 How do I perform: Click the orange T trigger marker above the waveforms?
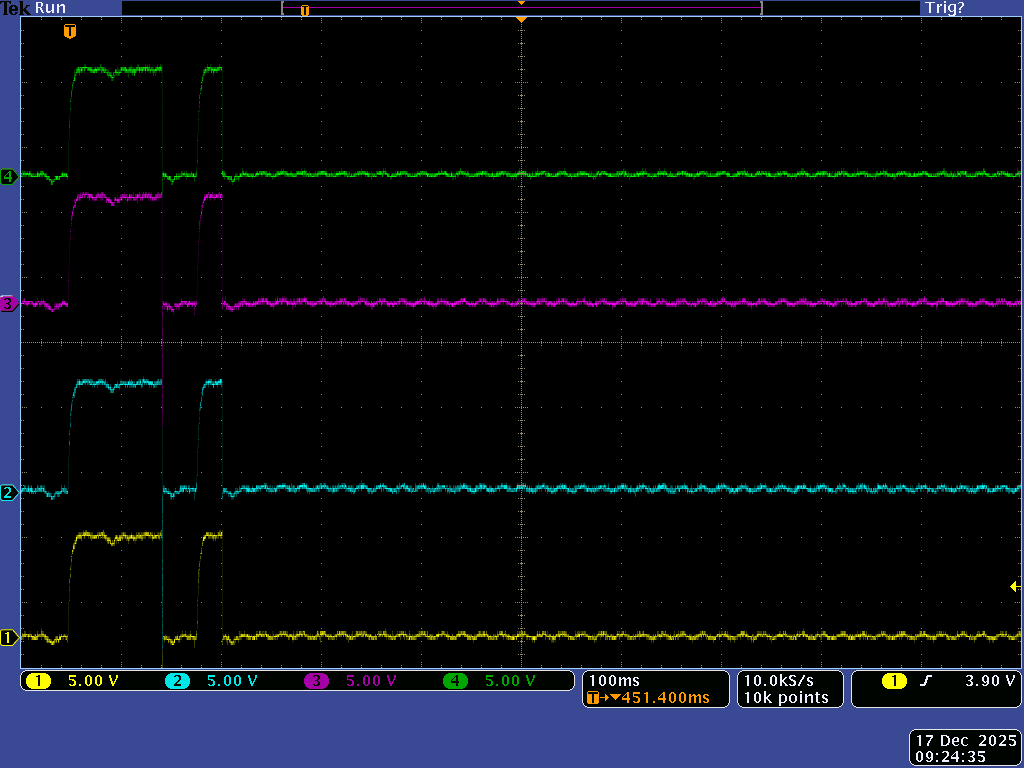pos(69,32)
